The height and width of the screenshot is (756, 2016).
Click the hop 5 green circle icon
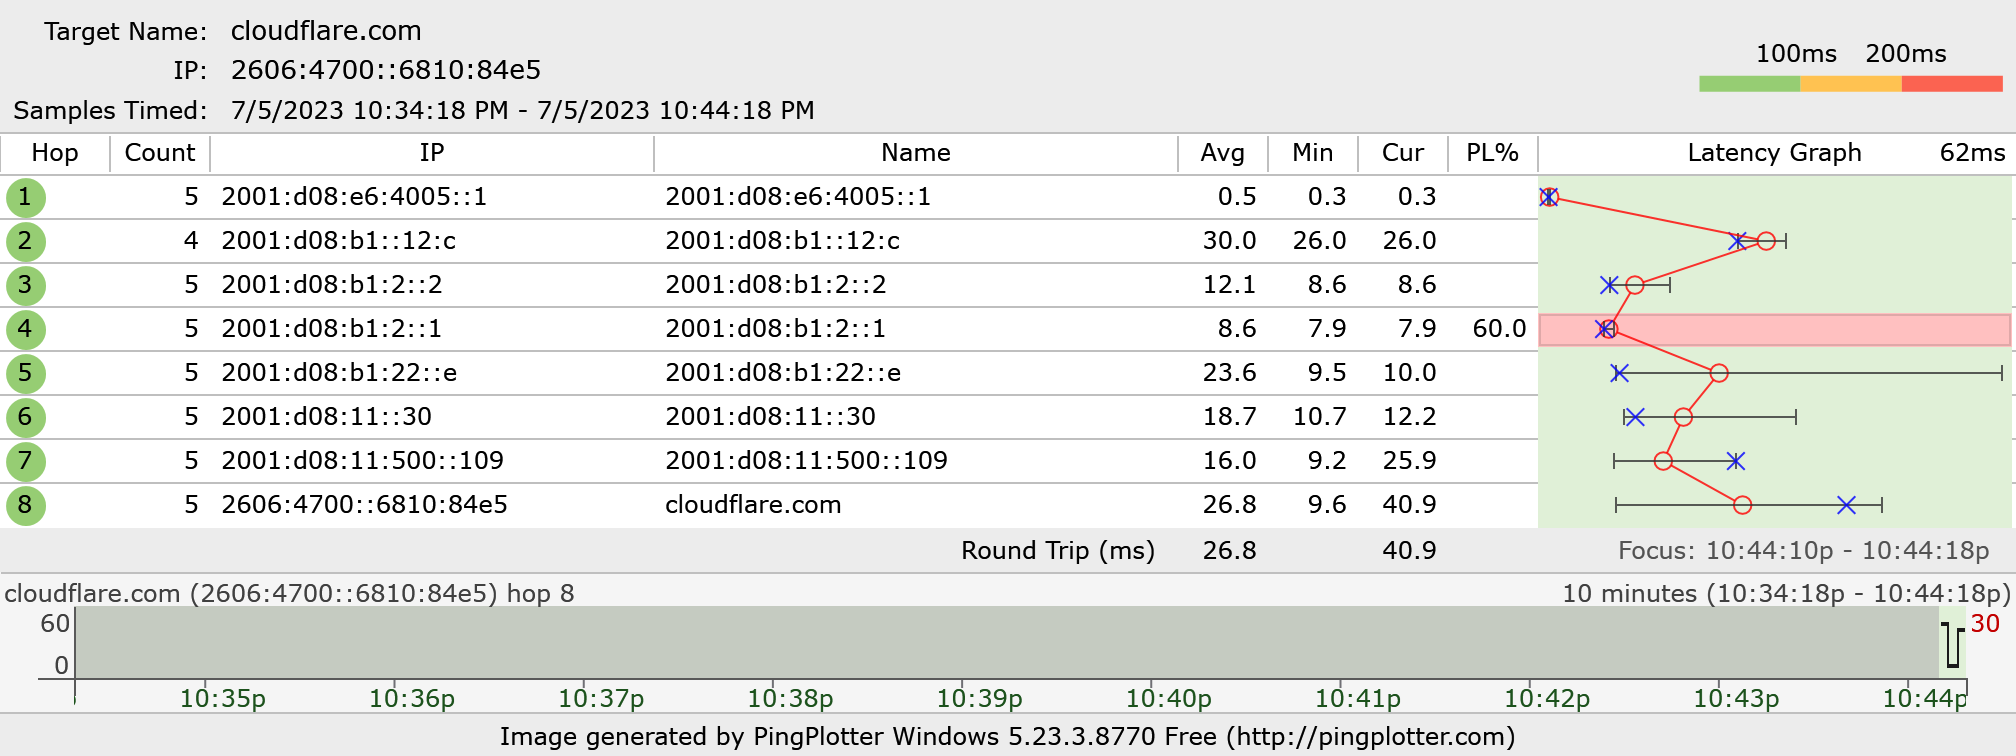(25, 373)
